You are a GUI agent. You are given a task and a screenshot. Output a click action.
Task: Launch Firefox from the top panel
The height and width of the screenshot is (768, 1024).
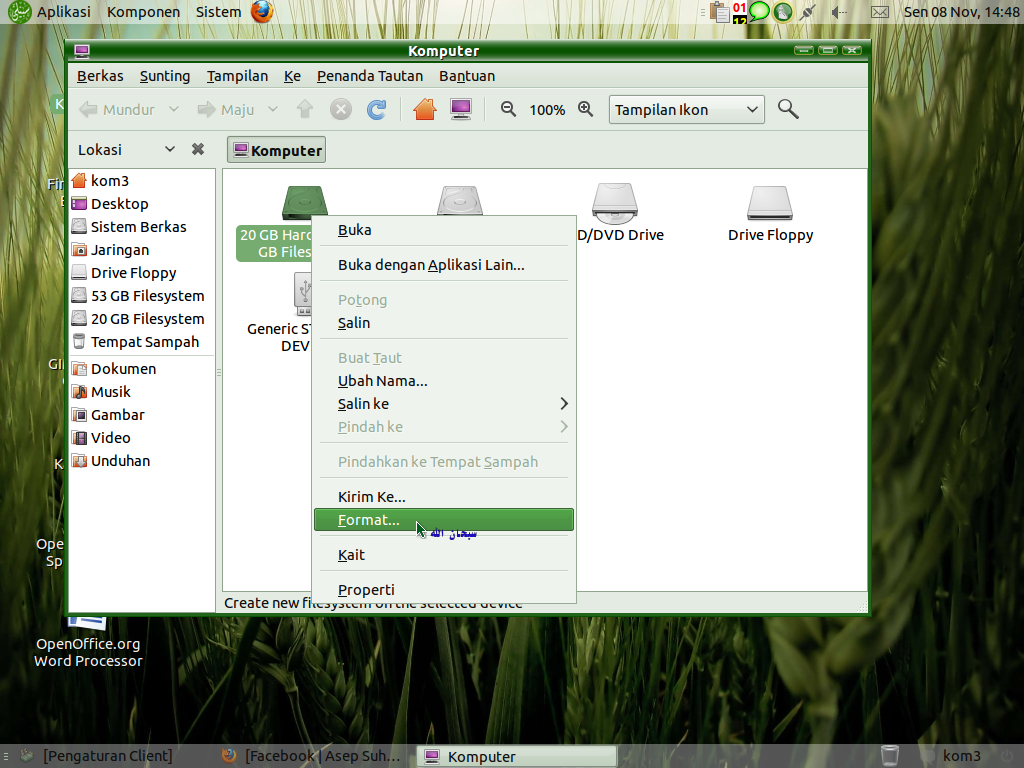263,12
